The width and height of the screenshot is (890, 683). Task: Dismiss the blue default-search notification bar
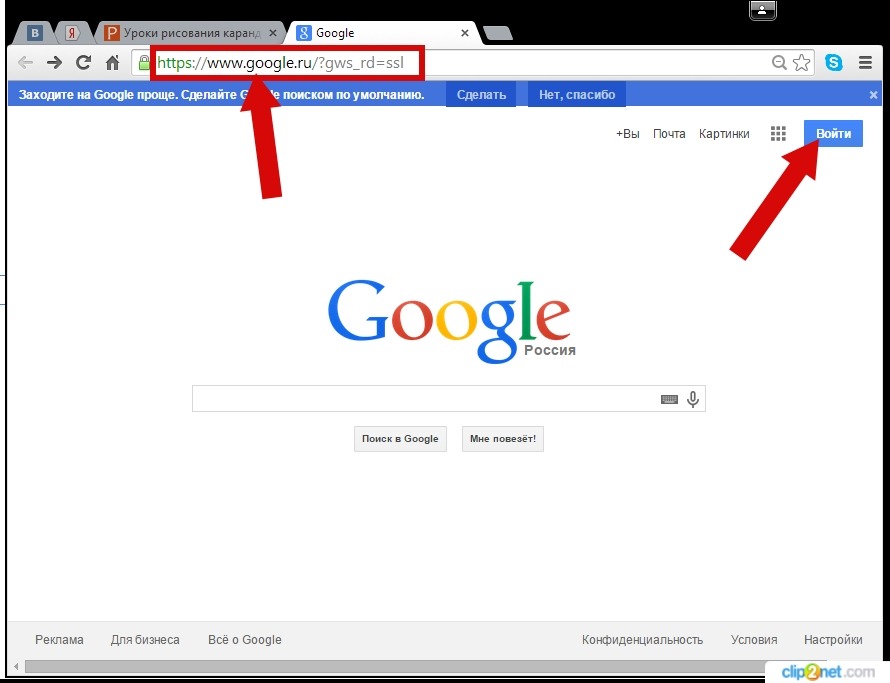point(874,95)
